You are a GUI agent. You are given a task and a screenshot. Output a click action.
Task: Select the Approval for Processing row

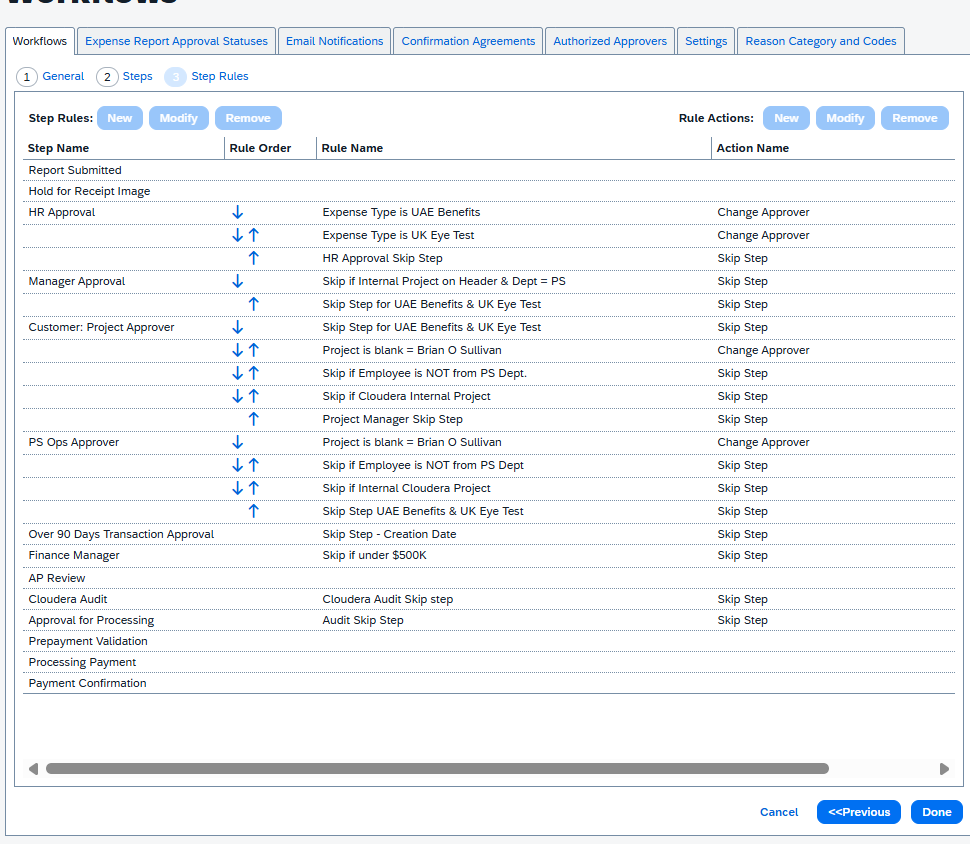[489, 620]
